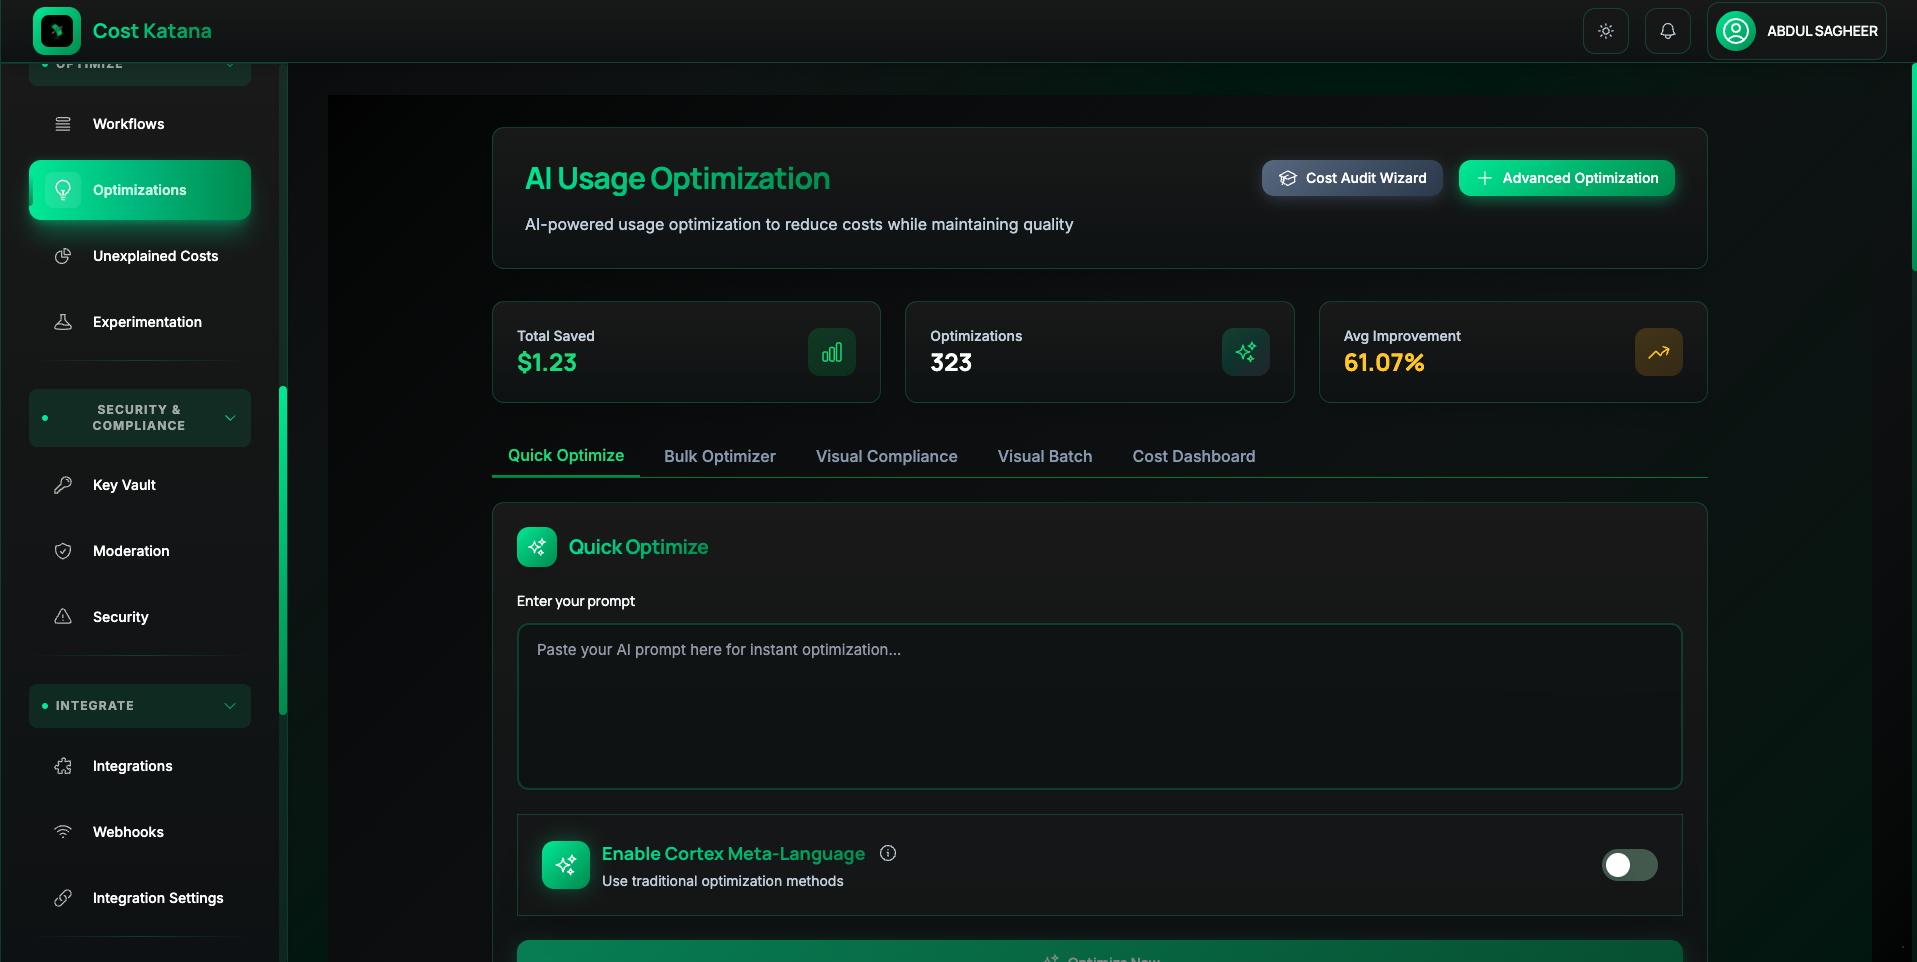The width and height of the screenshot is (1917, 962).
Task: Open the notifications bell
Action: [x=1668, y=31]
